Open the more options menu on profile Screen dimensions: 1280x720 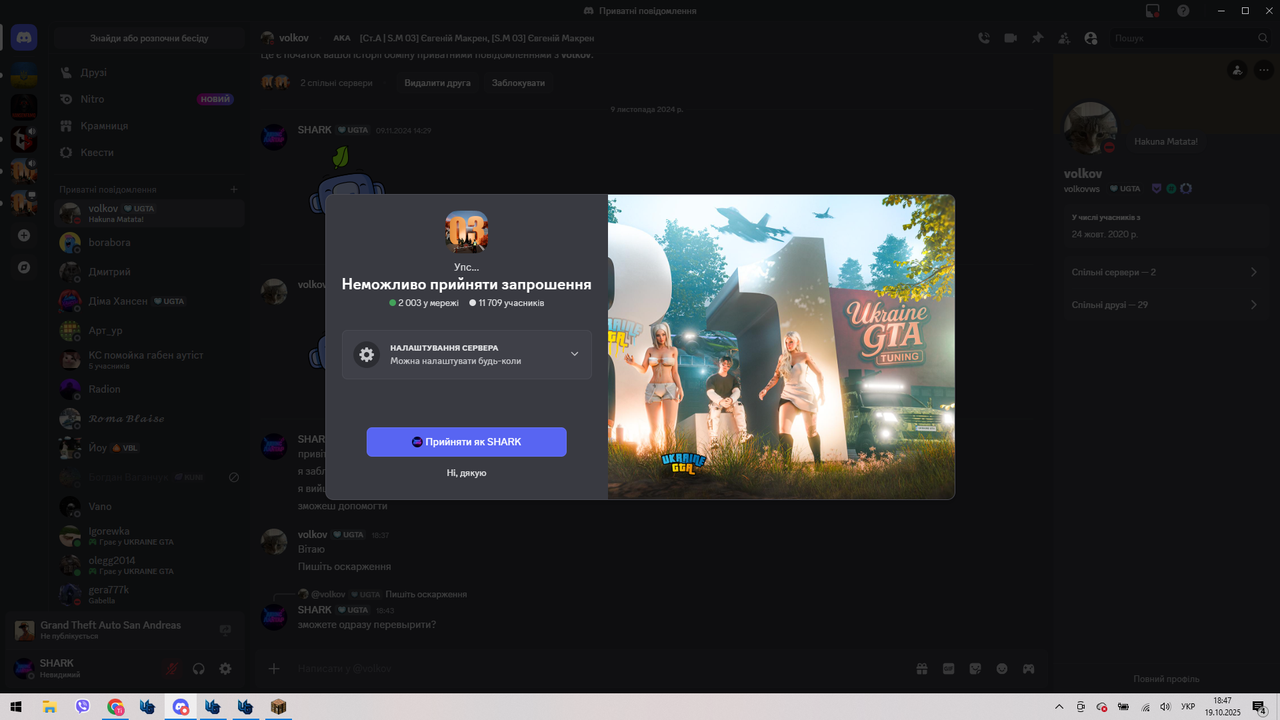[1265, 70]
